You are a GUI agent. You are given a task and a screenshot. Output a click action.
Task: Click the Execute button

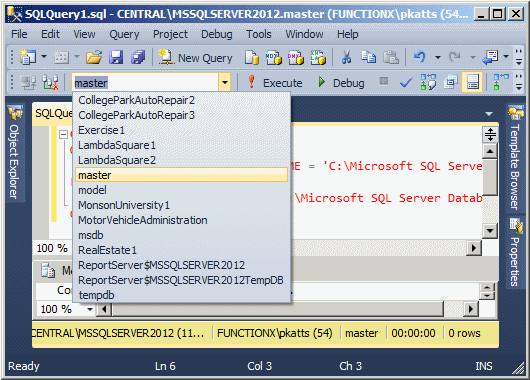275,83
